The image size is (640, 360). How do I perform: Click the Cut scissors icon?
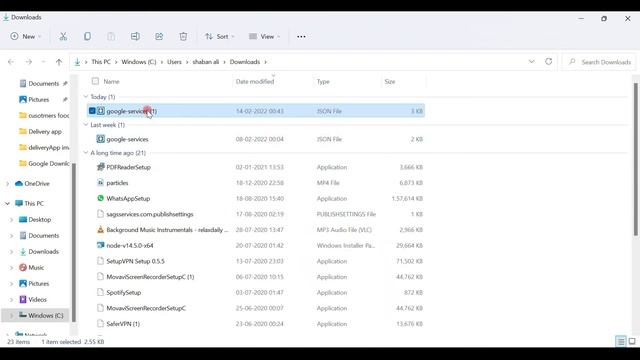point(63,36)
